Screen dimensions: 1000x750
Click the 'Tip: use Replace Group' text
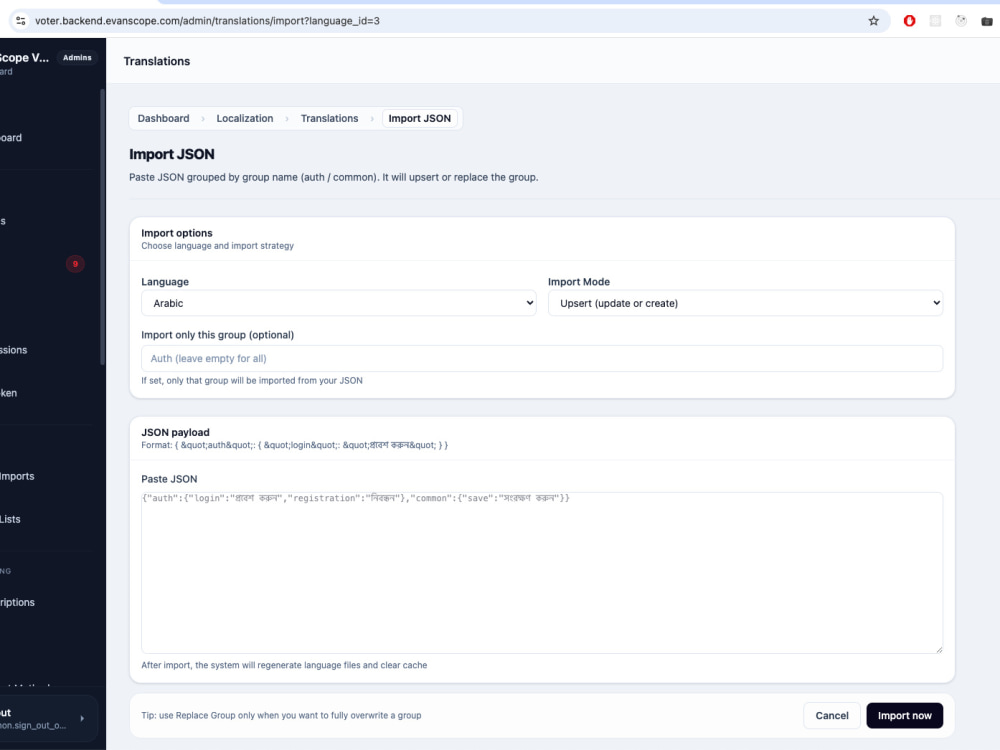coord(281,716)
